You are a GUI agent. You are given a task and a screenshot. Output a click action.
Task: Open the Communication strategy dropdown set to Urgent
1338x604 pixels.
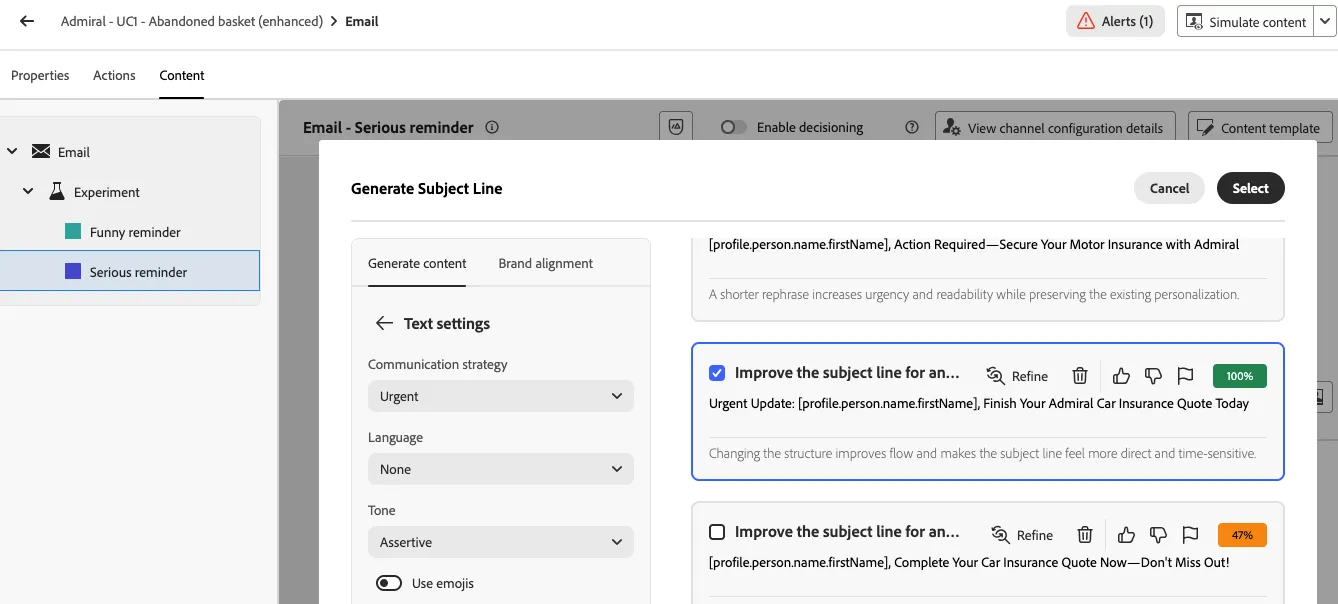tap(501, 396)
